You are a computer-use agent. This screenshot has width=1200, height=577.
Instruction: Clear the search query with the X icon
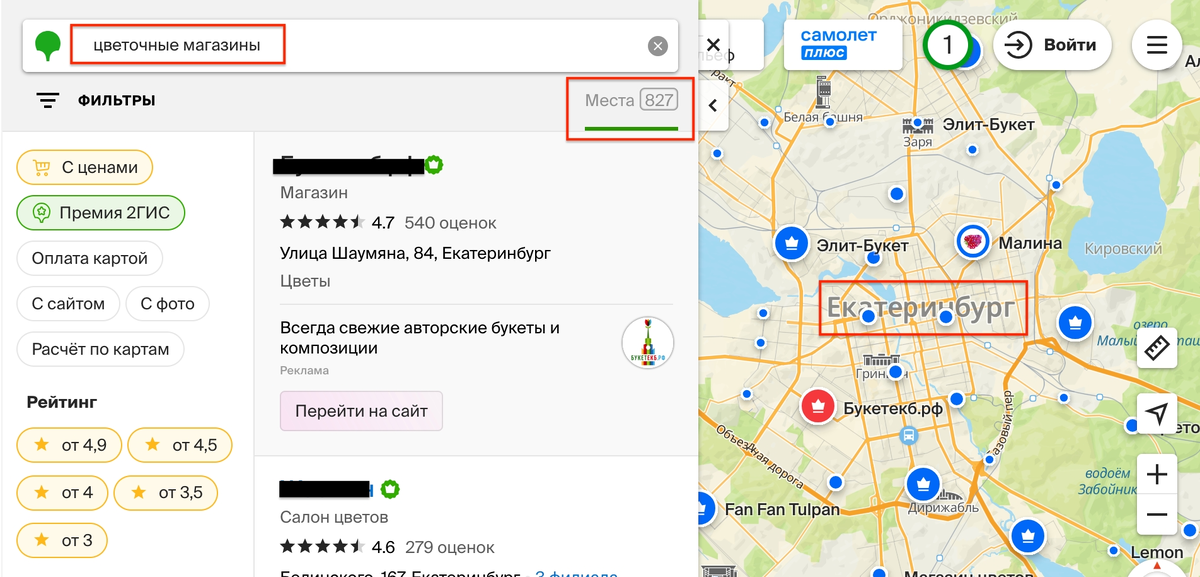657,45
